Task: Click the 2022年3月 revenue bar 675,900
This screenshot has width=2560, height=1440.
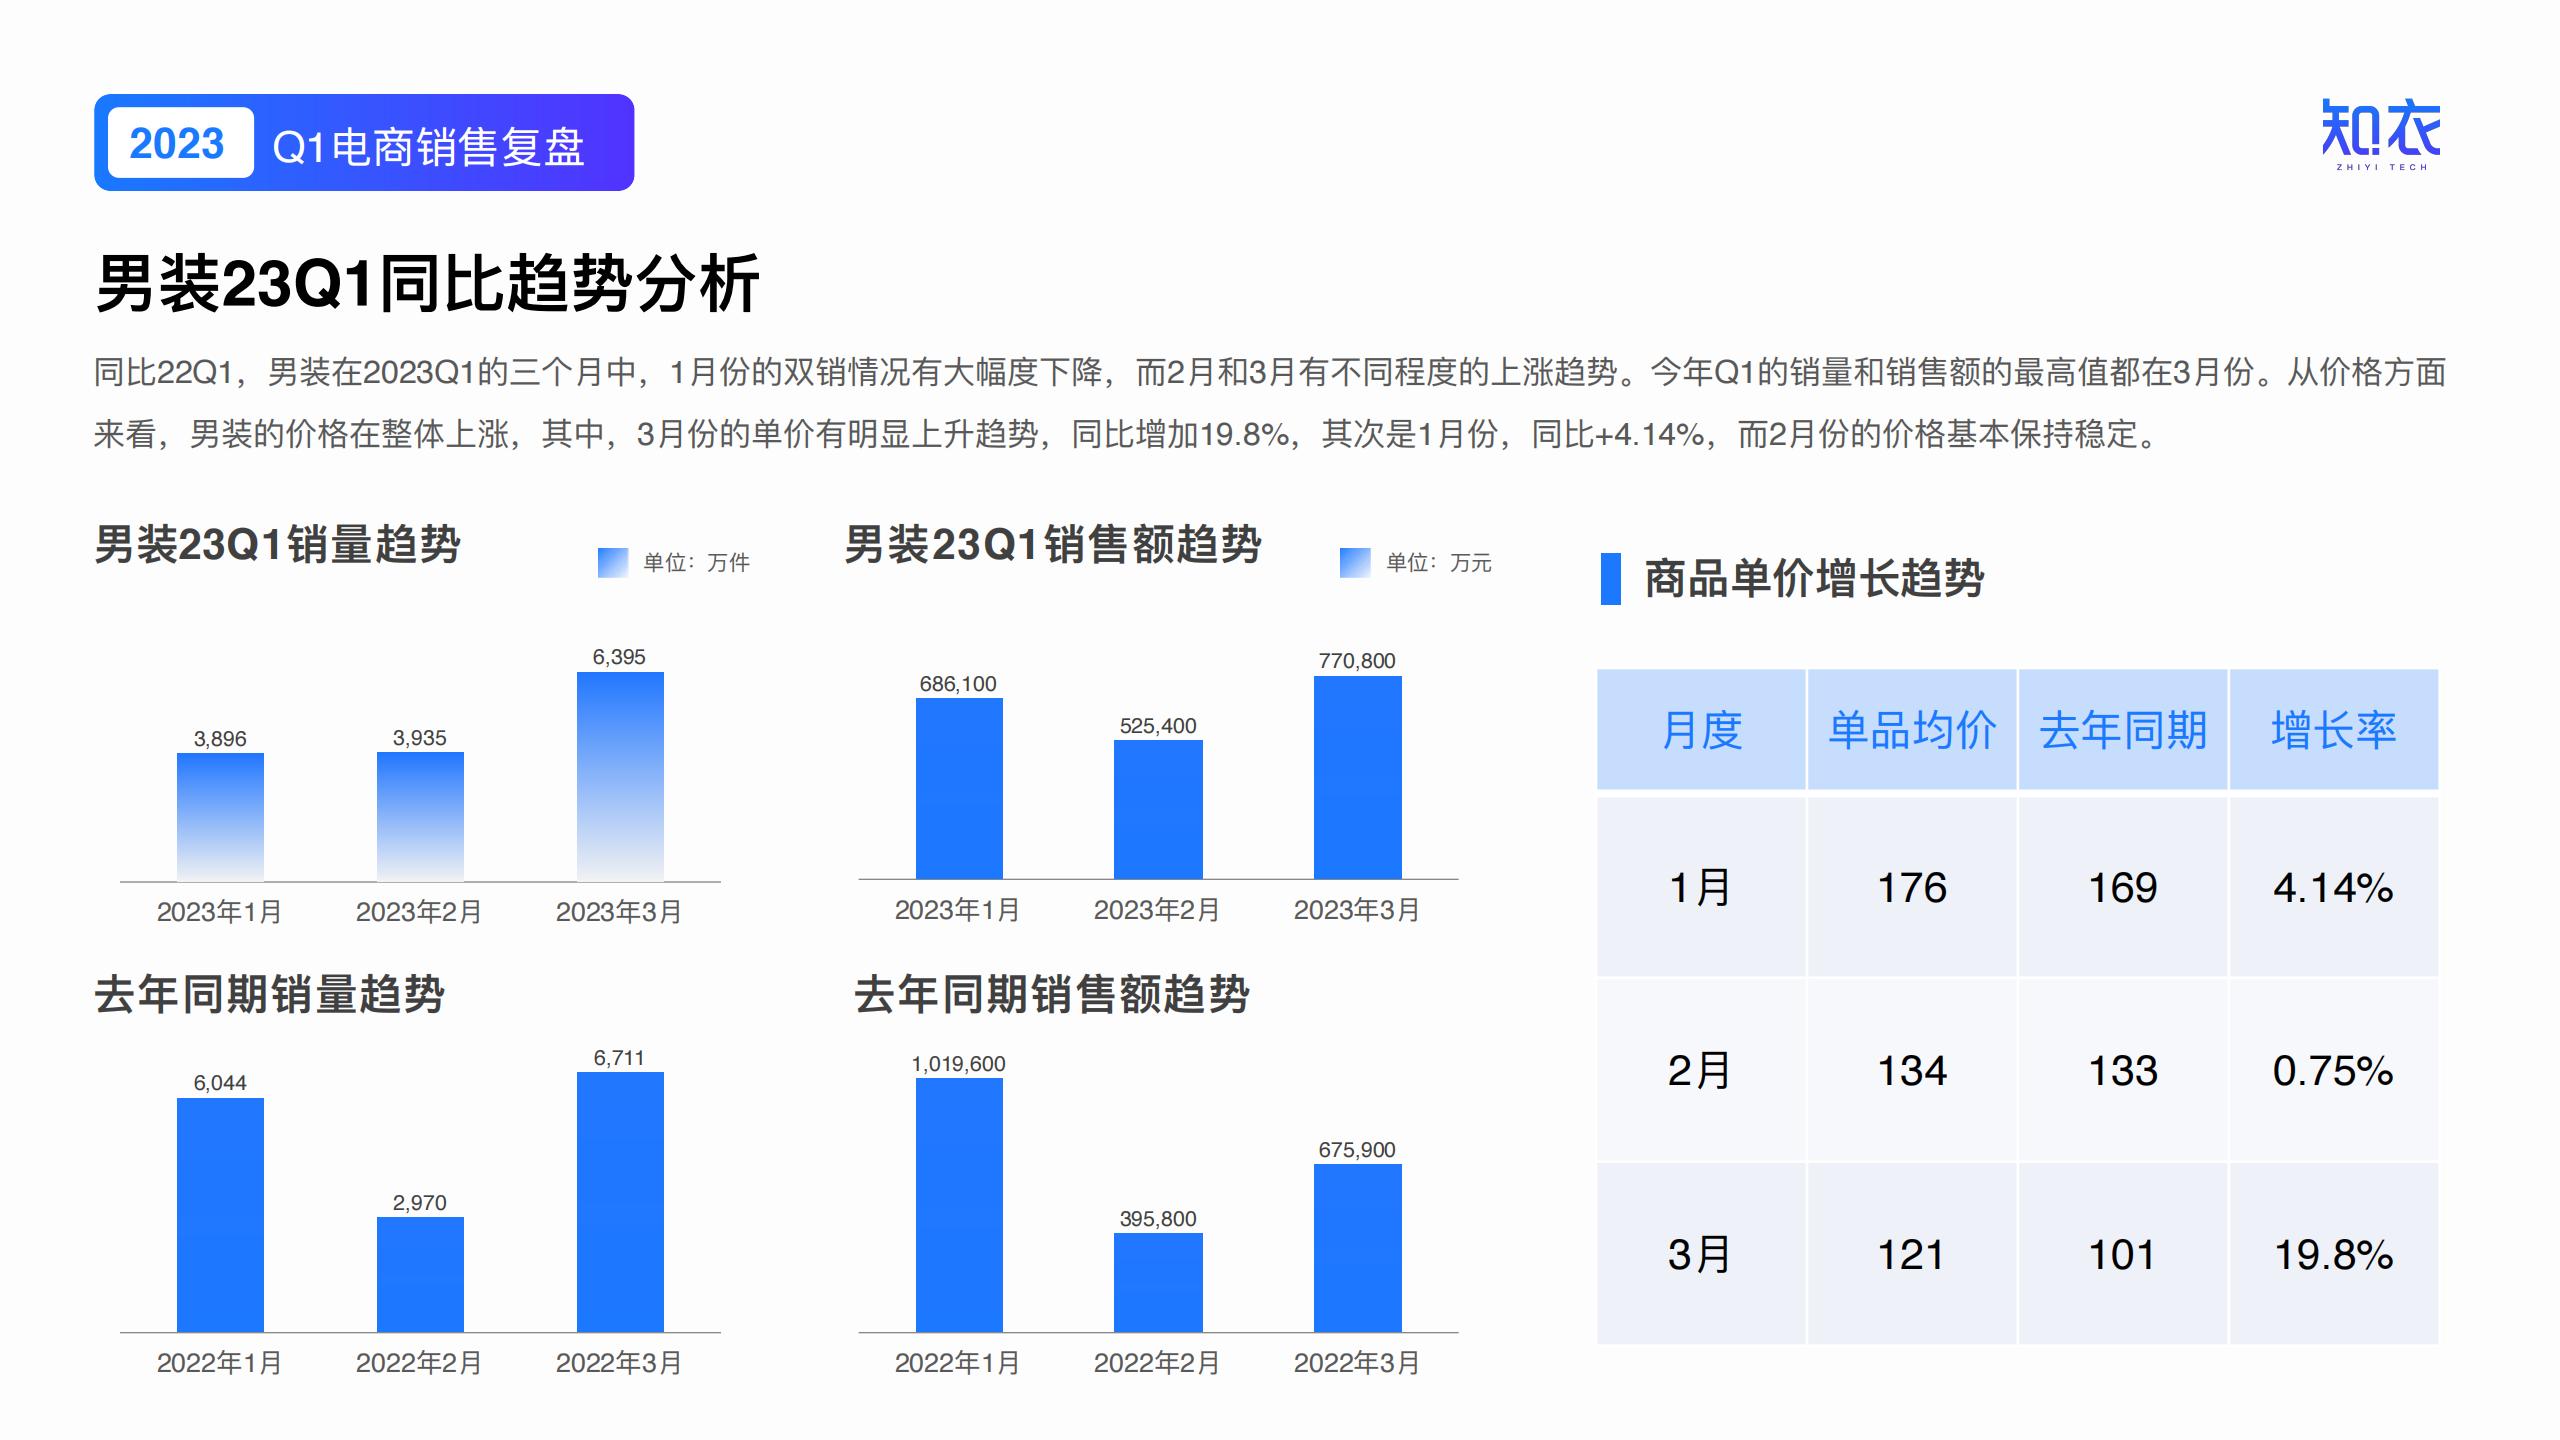Action: click(1357, 1247)
